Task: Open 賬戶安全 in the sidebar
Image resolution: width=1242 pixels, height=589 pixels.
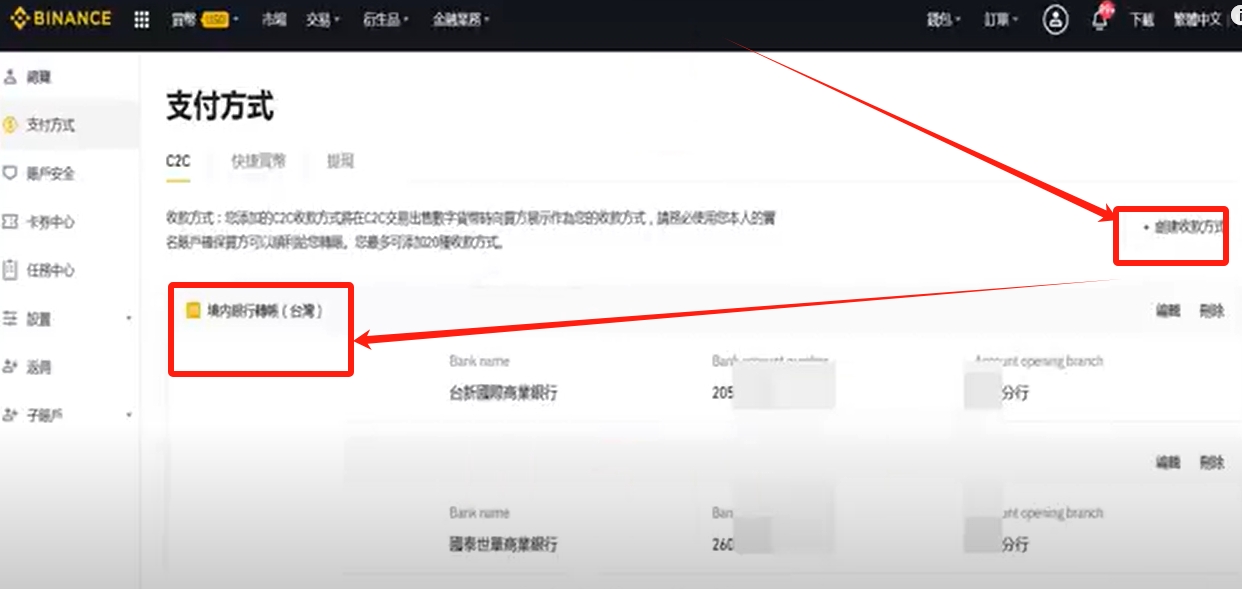Action: tap(51, 174)
